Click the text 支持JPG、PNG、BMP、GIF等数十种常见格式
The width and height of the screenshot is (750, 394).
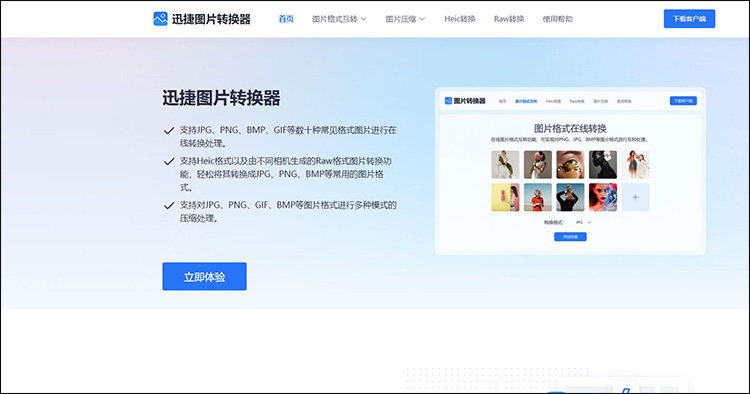(288, 136)
